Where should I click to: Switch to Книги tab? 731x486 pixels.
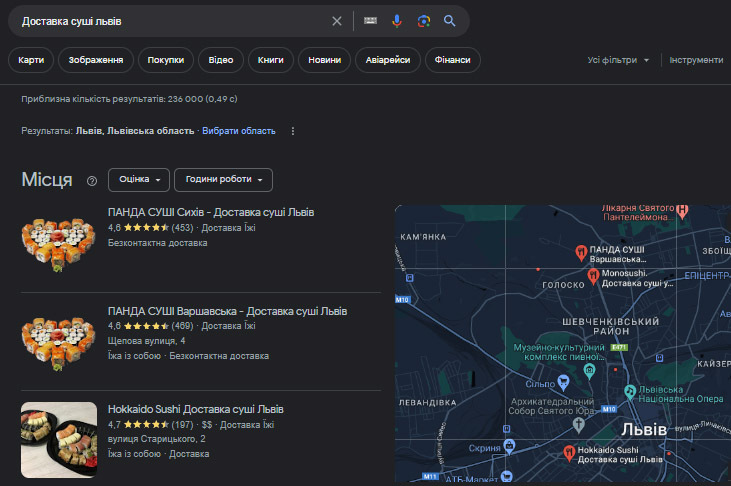point(271,60)
